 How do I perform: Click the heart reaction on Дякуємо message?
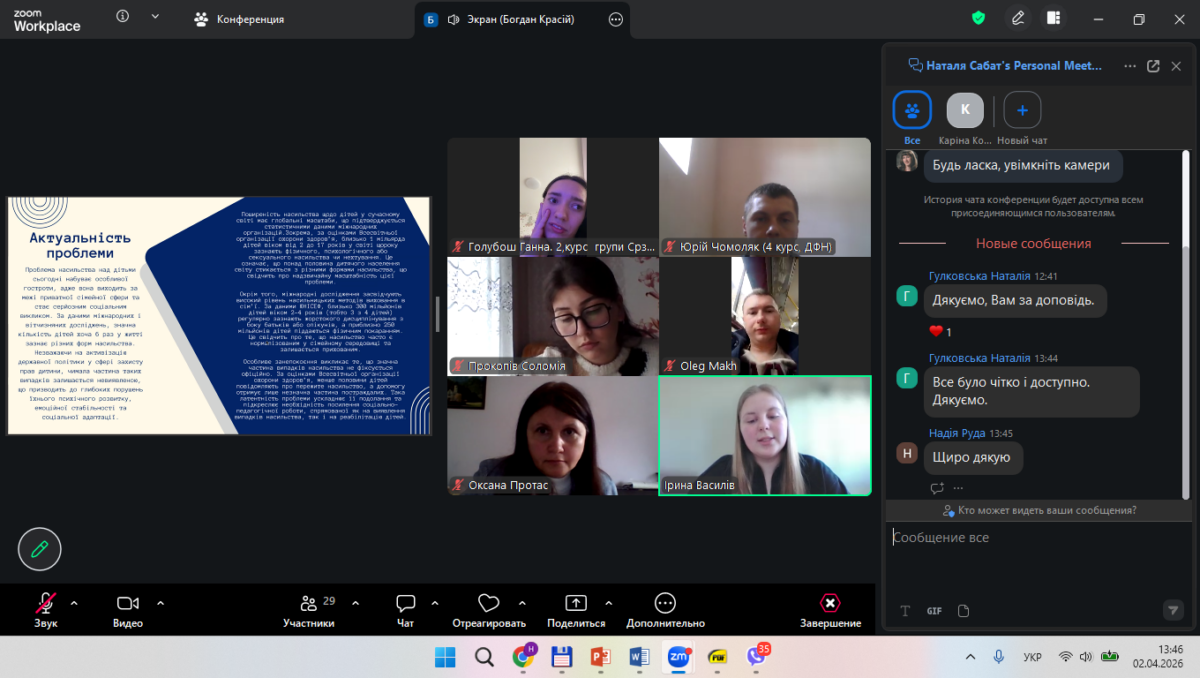pos(937,331)
